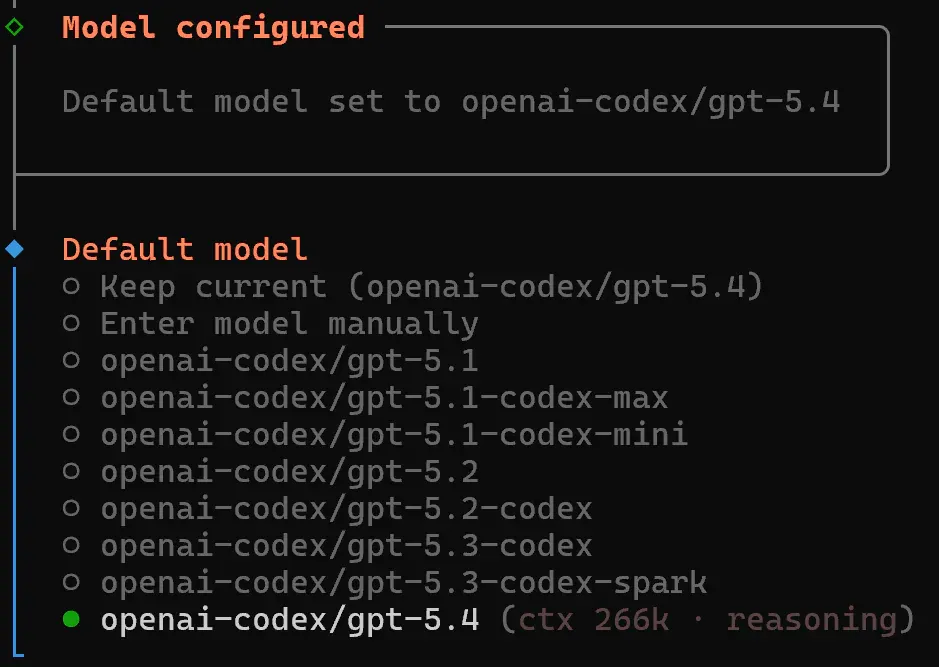Screen dimensions: 939x667
Task: Click the ctx 266k reasoning hint
Action: pos(707,620)
